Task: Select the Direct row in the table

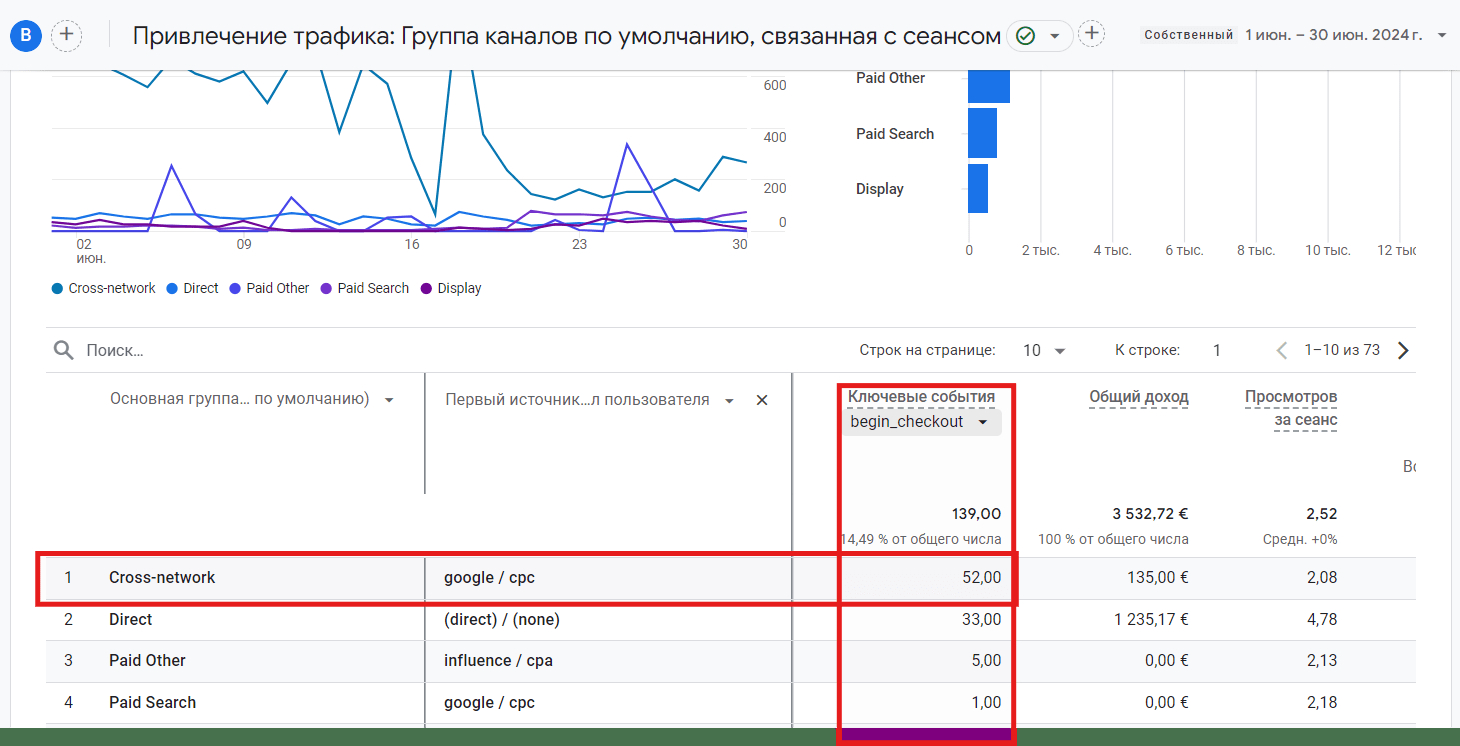Action: pos(130,619)
